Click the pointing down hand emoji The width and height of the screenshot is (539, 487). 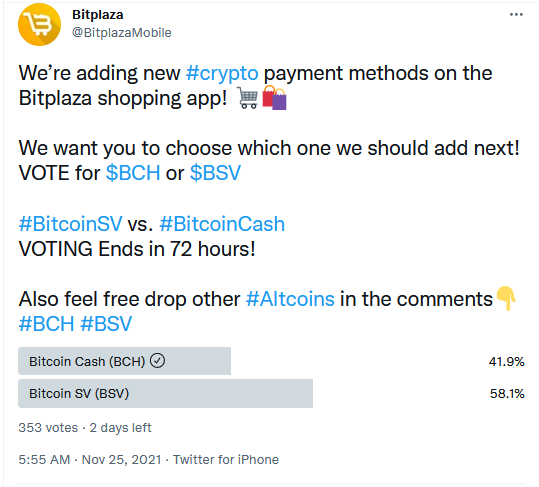pyautogui.click(x=506, y=298)
